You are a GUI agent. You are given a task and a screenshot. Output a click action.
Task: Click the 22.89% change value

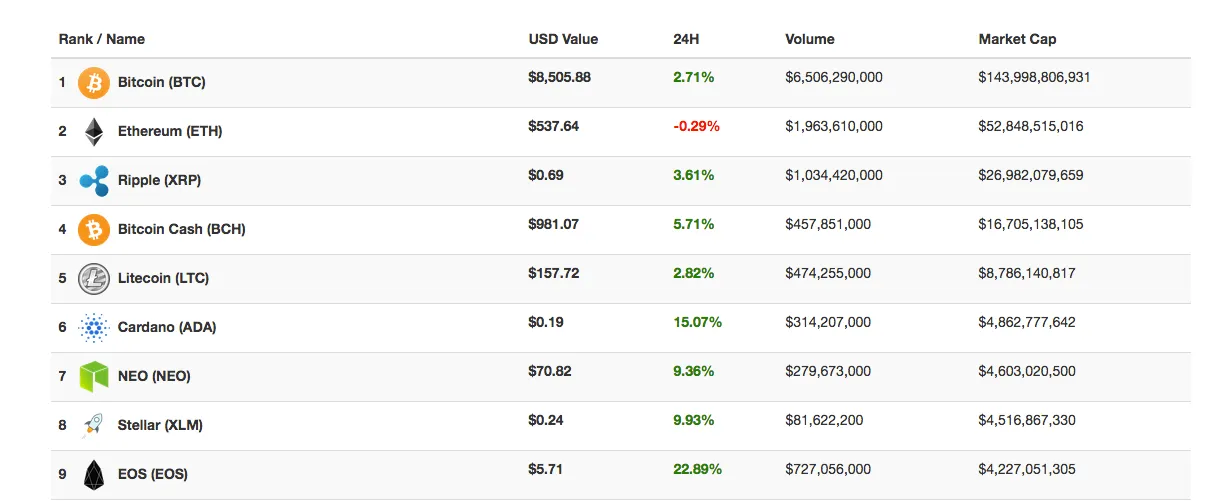pyautogui.click(x=697, y=469)
